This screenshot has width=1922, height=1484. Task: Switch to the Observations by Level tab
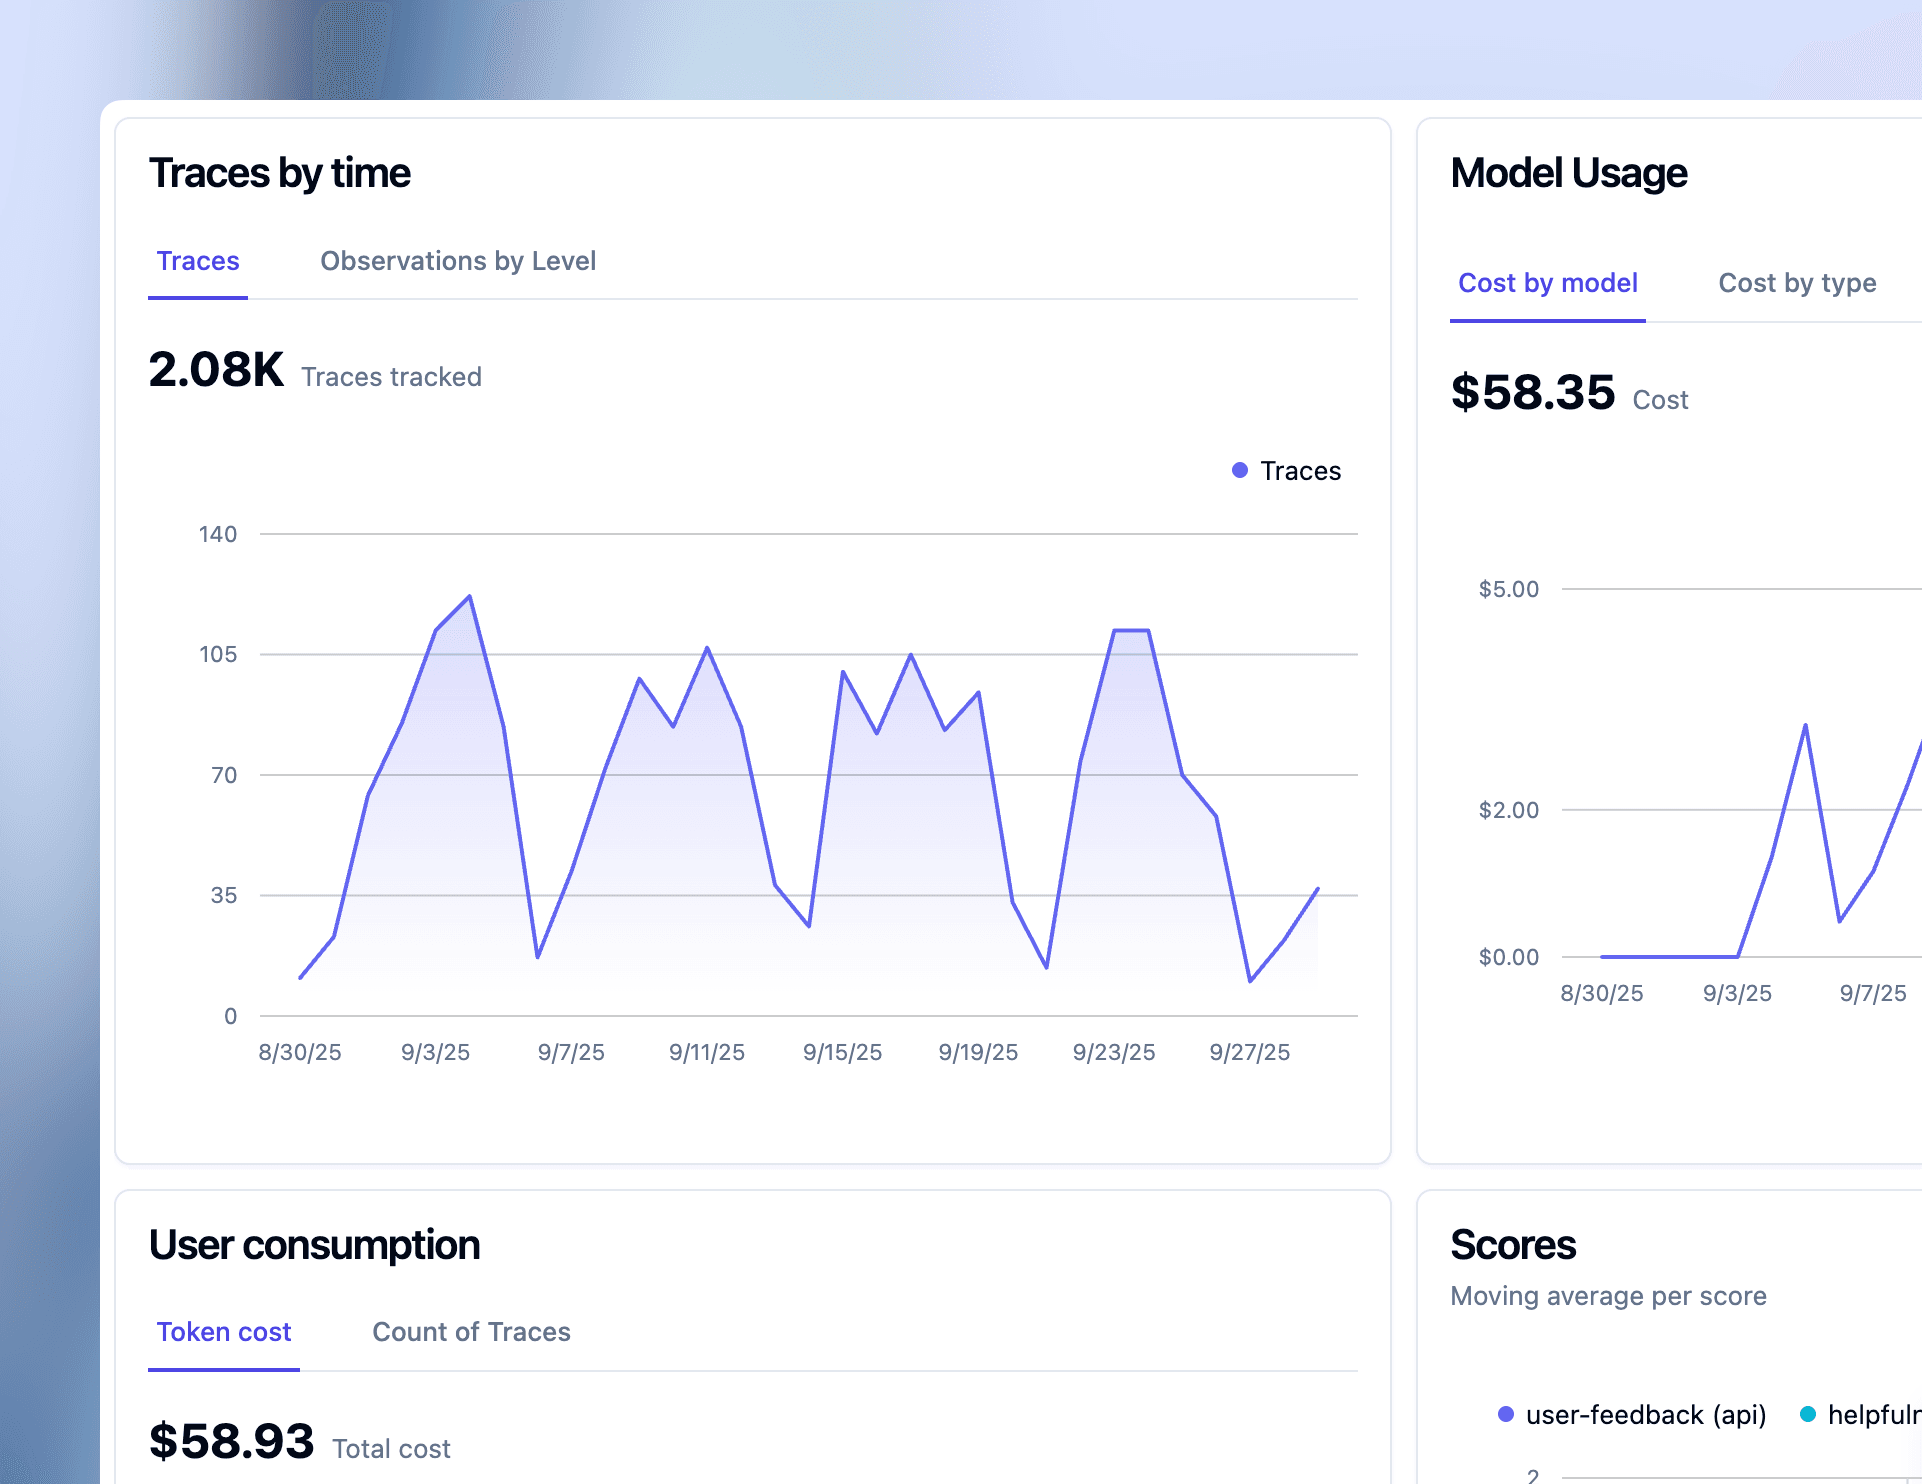pyautogui.click(x=457, y=261)
